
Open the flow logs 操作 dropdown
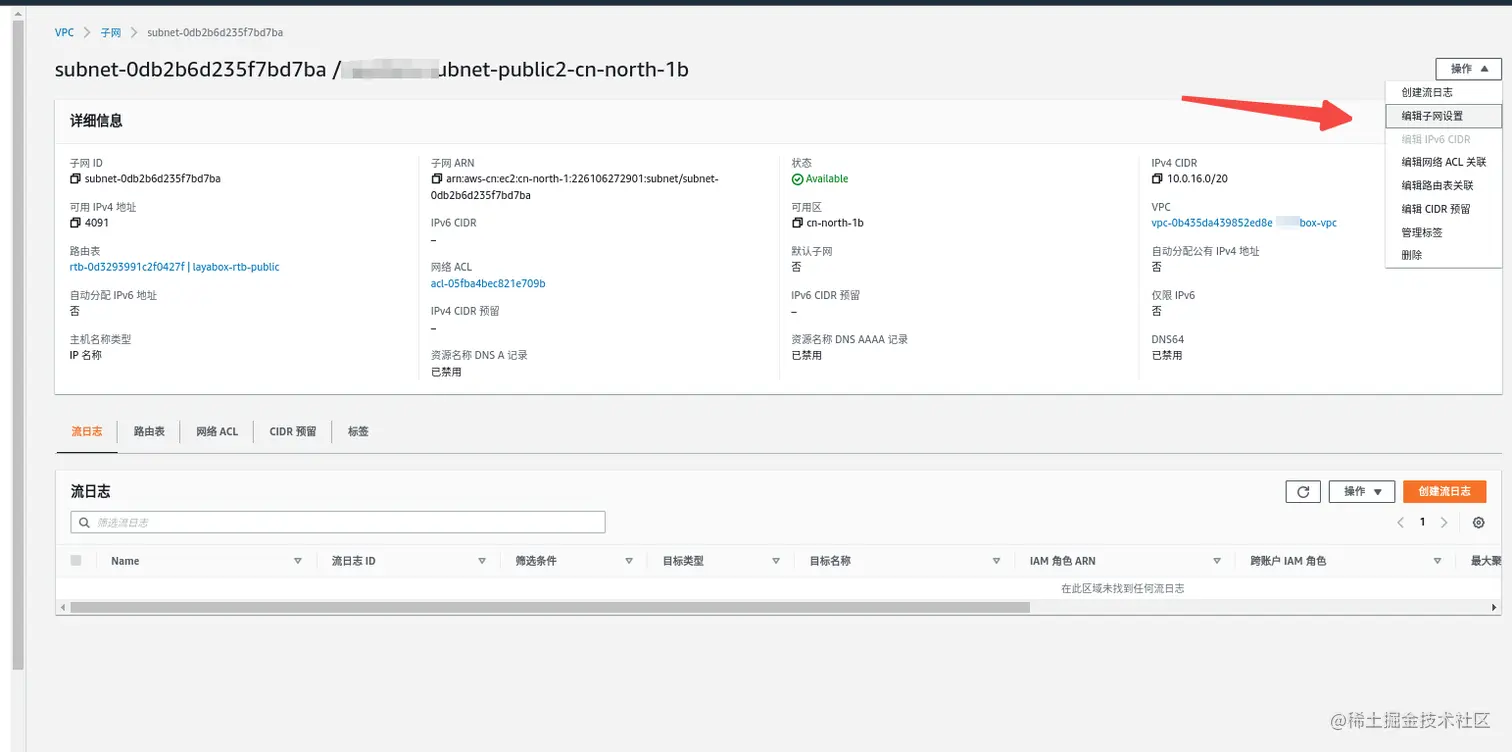pos(1361,491)
